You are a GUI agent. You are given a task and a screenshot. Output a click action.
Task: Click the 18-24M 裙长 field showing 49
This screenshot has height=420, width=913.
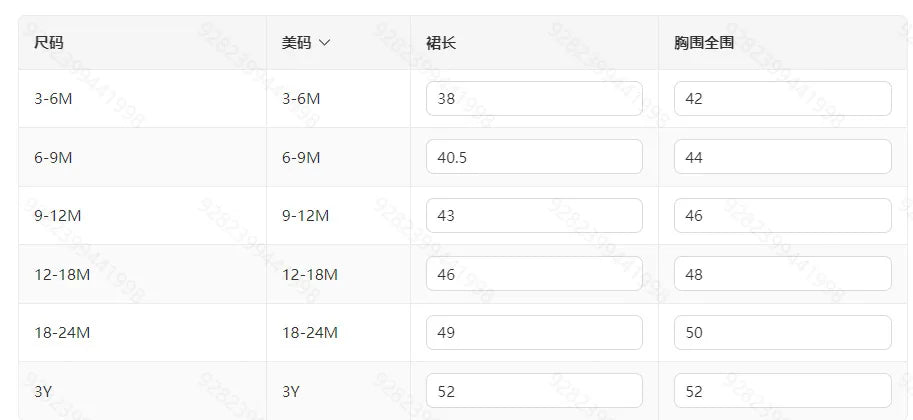(534, 333)
